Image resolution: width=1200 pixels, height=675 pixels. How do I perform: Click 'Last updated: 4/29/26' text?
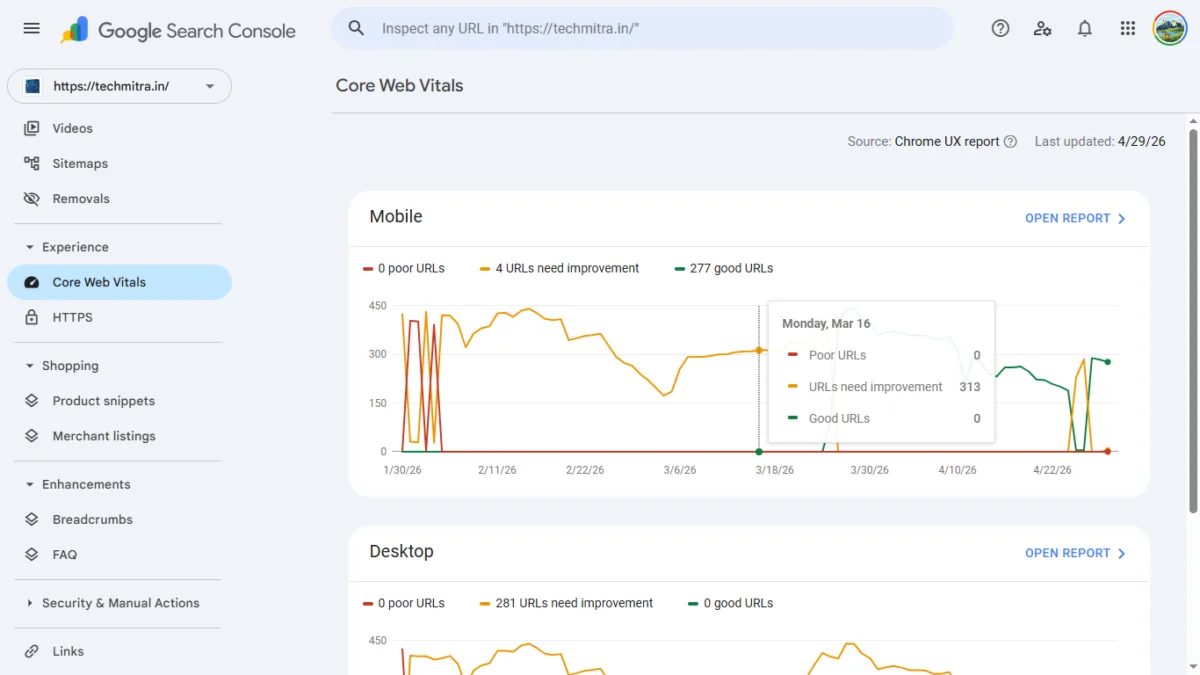click(1100, 141)
